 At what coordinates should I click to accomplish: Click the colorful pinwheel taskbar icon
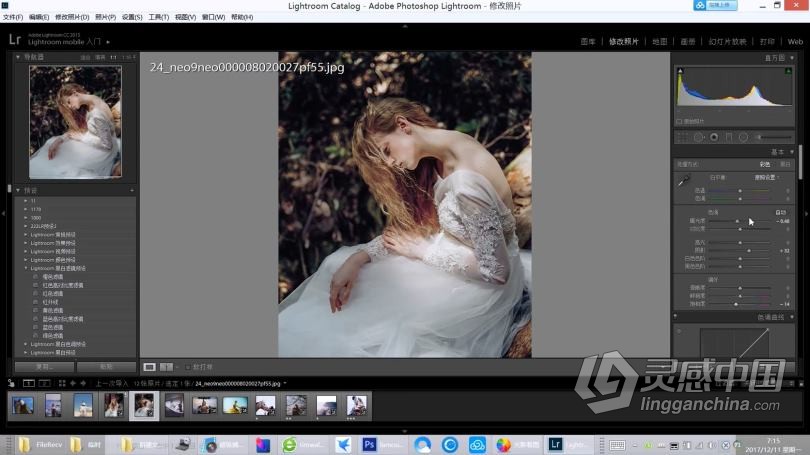point(503,445)
